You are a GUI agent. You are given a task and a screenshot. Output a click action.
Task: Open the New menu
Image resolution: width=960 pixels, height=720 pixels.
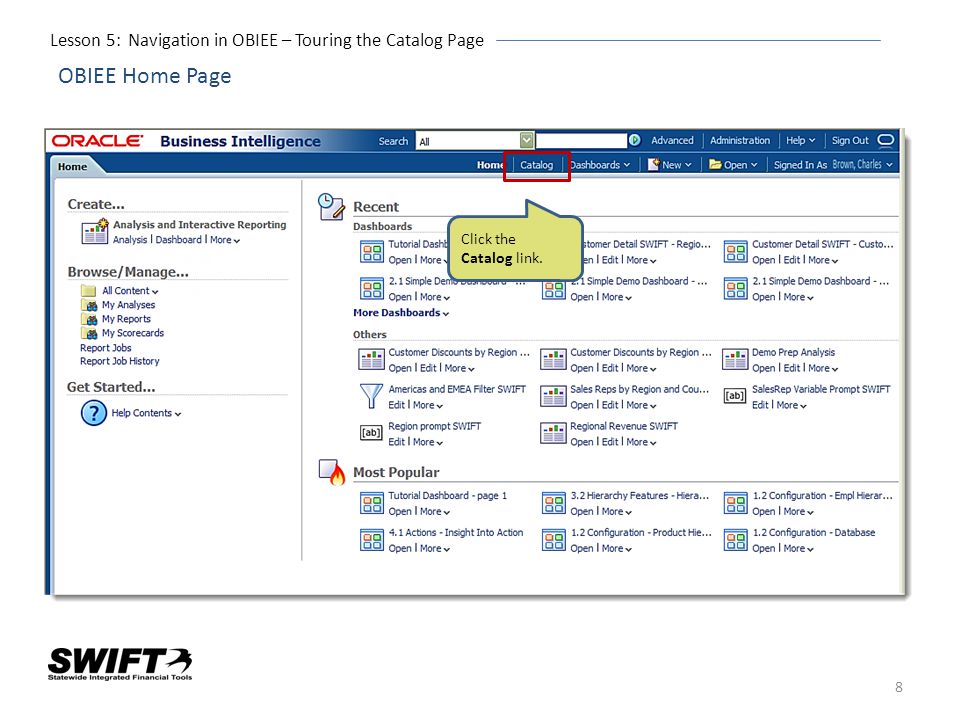click(677, 165)
